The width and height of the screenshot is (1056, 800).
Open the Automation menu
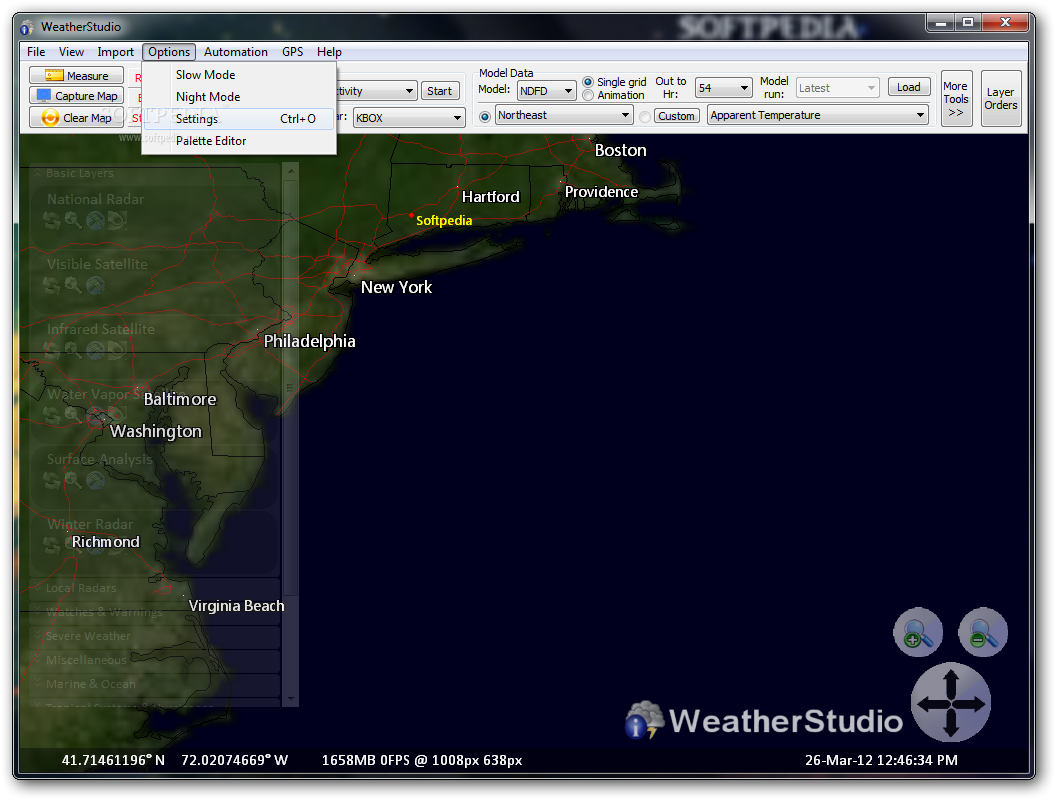[x=236, y=52]
